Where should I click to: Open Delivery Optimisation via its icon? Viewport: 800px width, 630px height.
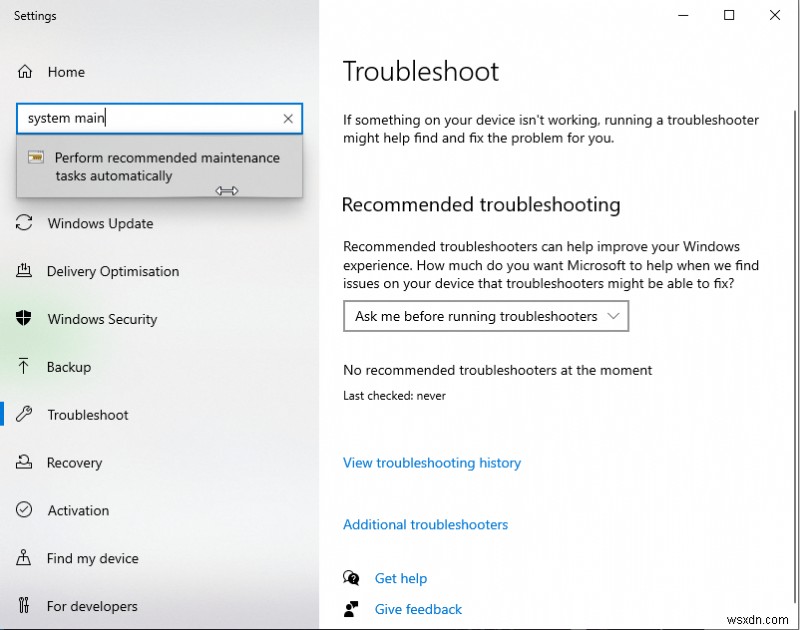click(24, 271)
